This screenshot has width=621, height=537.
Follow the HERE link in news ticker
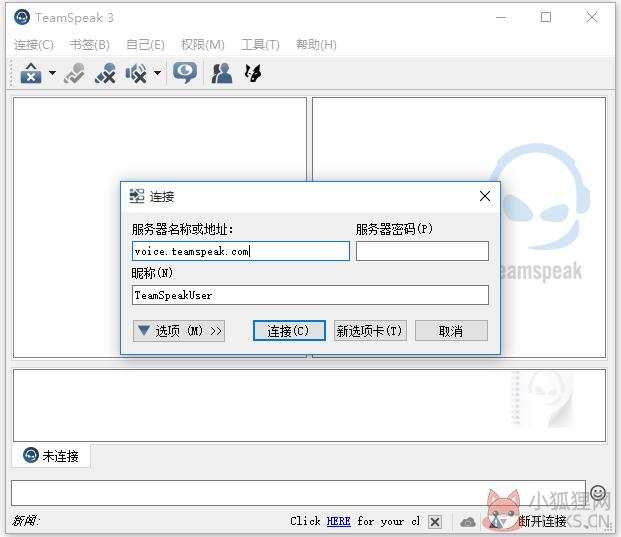pos(339,521)
